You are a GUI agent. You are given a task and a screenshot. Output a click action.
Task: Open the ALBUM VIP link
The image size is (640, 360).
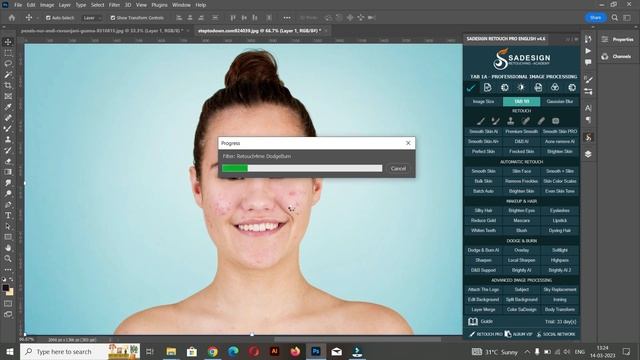(x=519, y=334)
